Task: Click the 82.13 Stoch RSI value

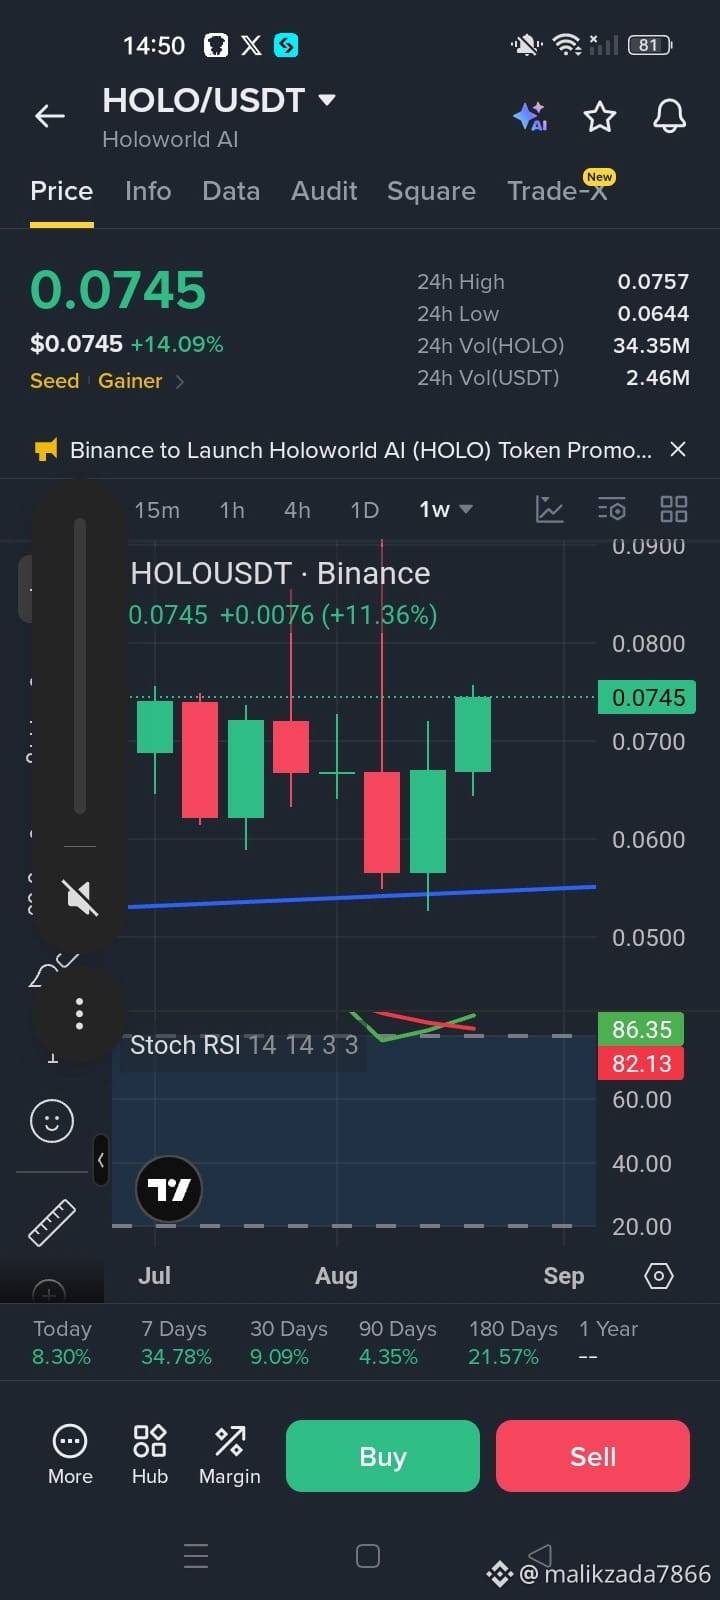Action: pos(641,1063)
